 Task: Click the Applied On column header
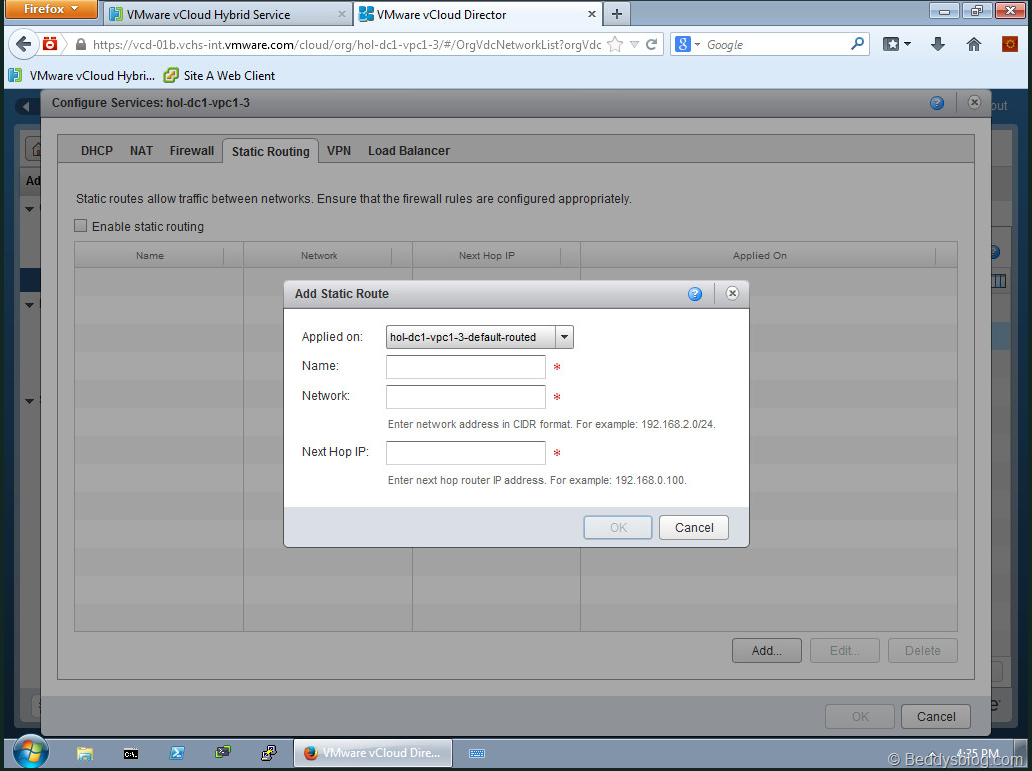pyautogui.click(x=759, y=255)
